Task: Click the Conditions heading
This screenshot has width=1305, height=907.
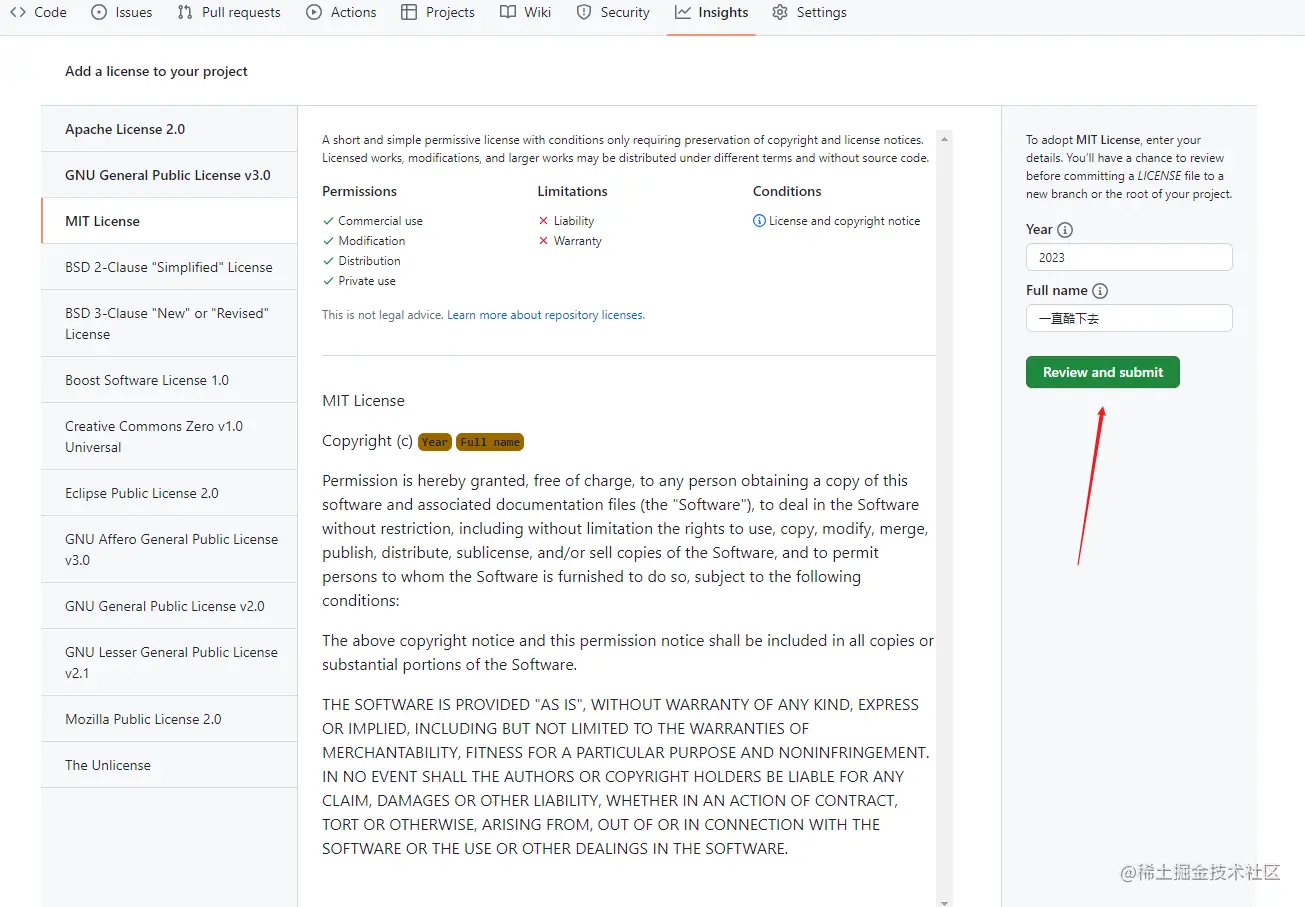Action: pos(787,191)
